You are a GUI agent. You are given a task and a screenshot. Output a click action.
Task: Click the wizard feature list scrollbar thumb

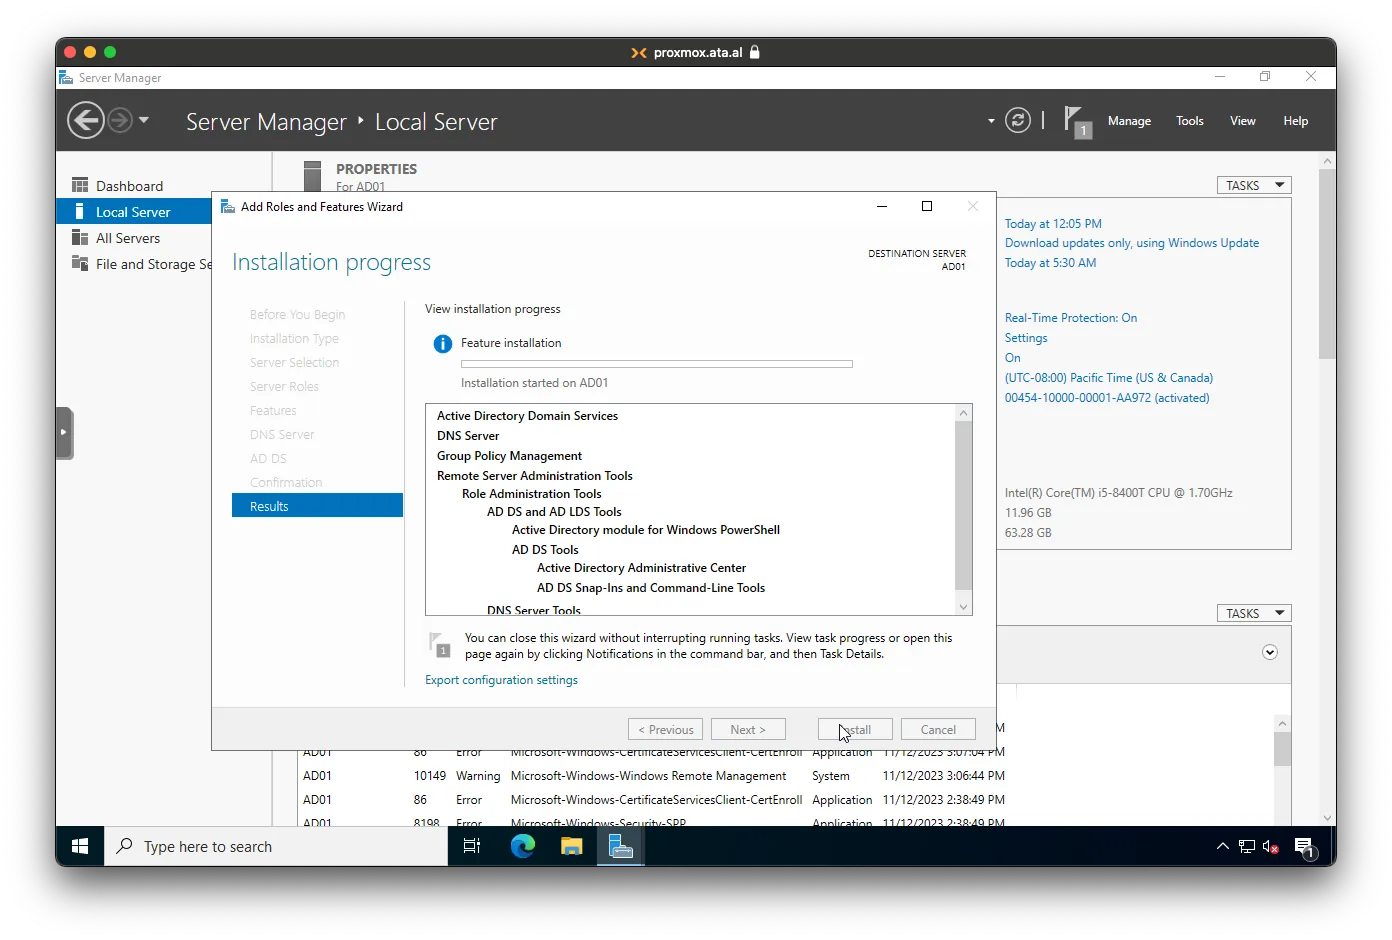point(963,505)
